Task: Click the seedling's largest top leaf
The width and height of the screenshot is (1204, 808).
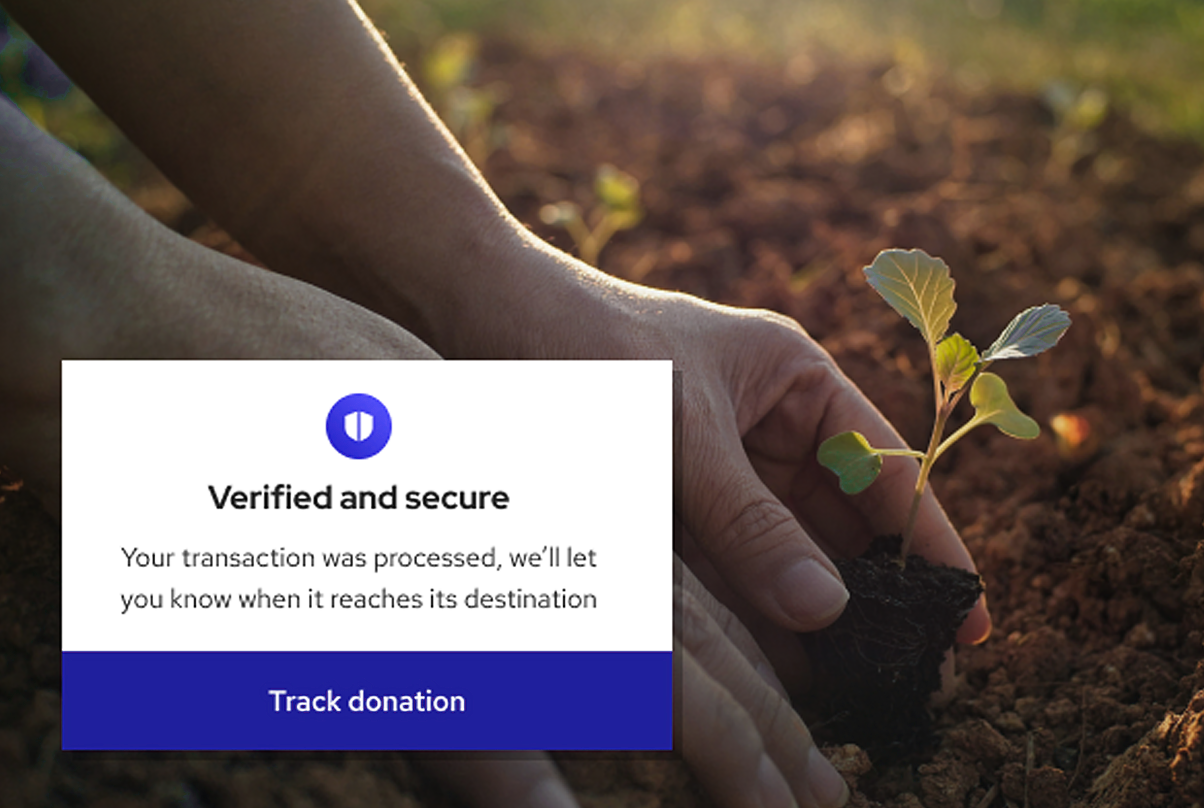Action: (911, 294)
